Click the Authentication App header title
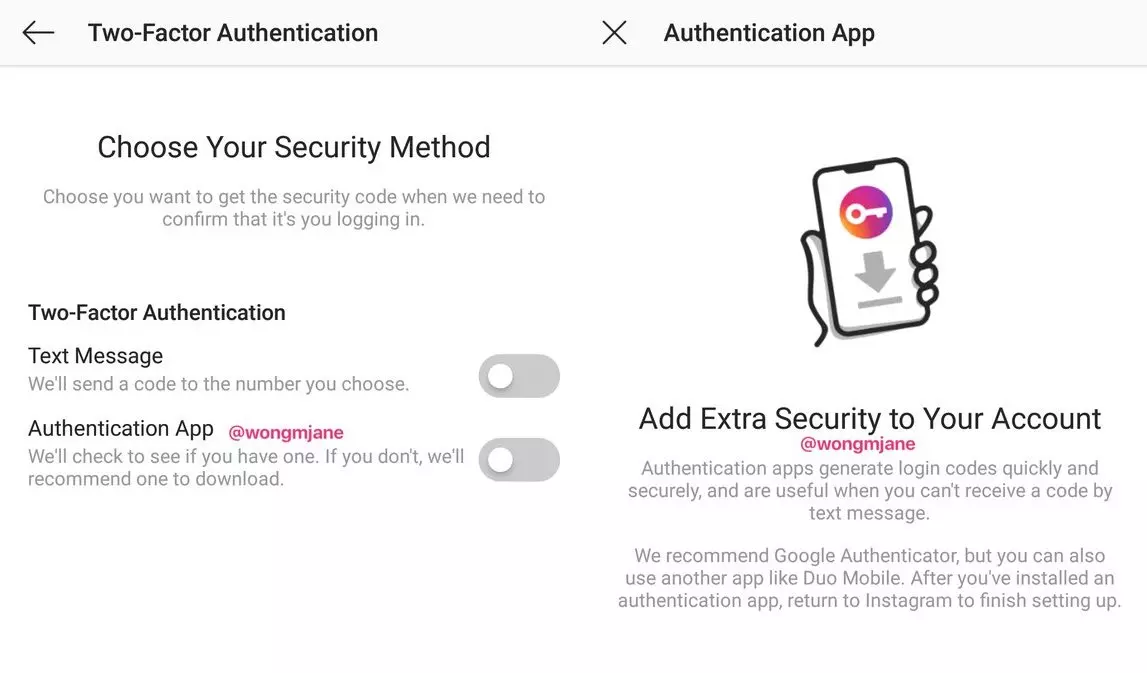1147x673 pixels. (769, 33)
